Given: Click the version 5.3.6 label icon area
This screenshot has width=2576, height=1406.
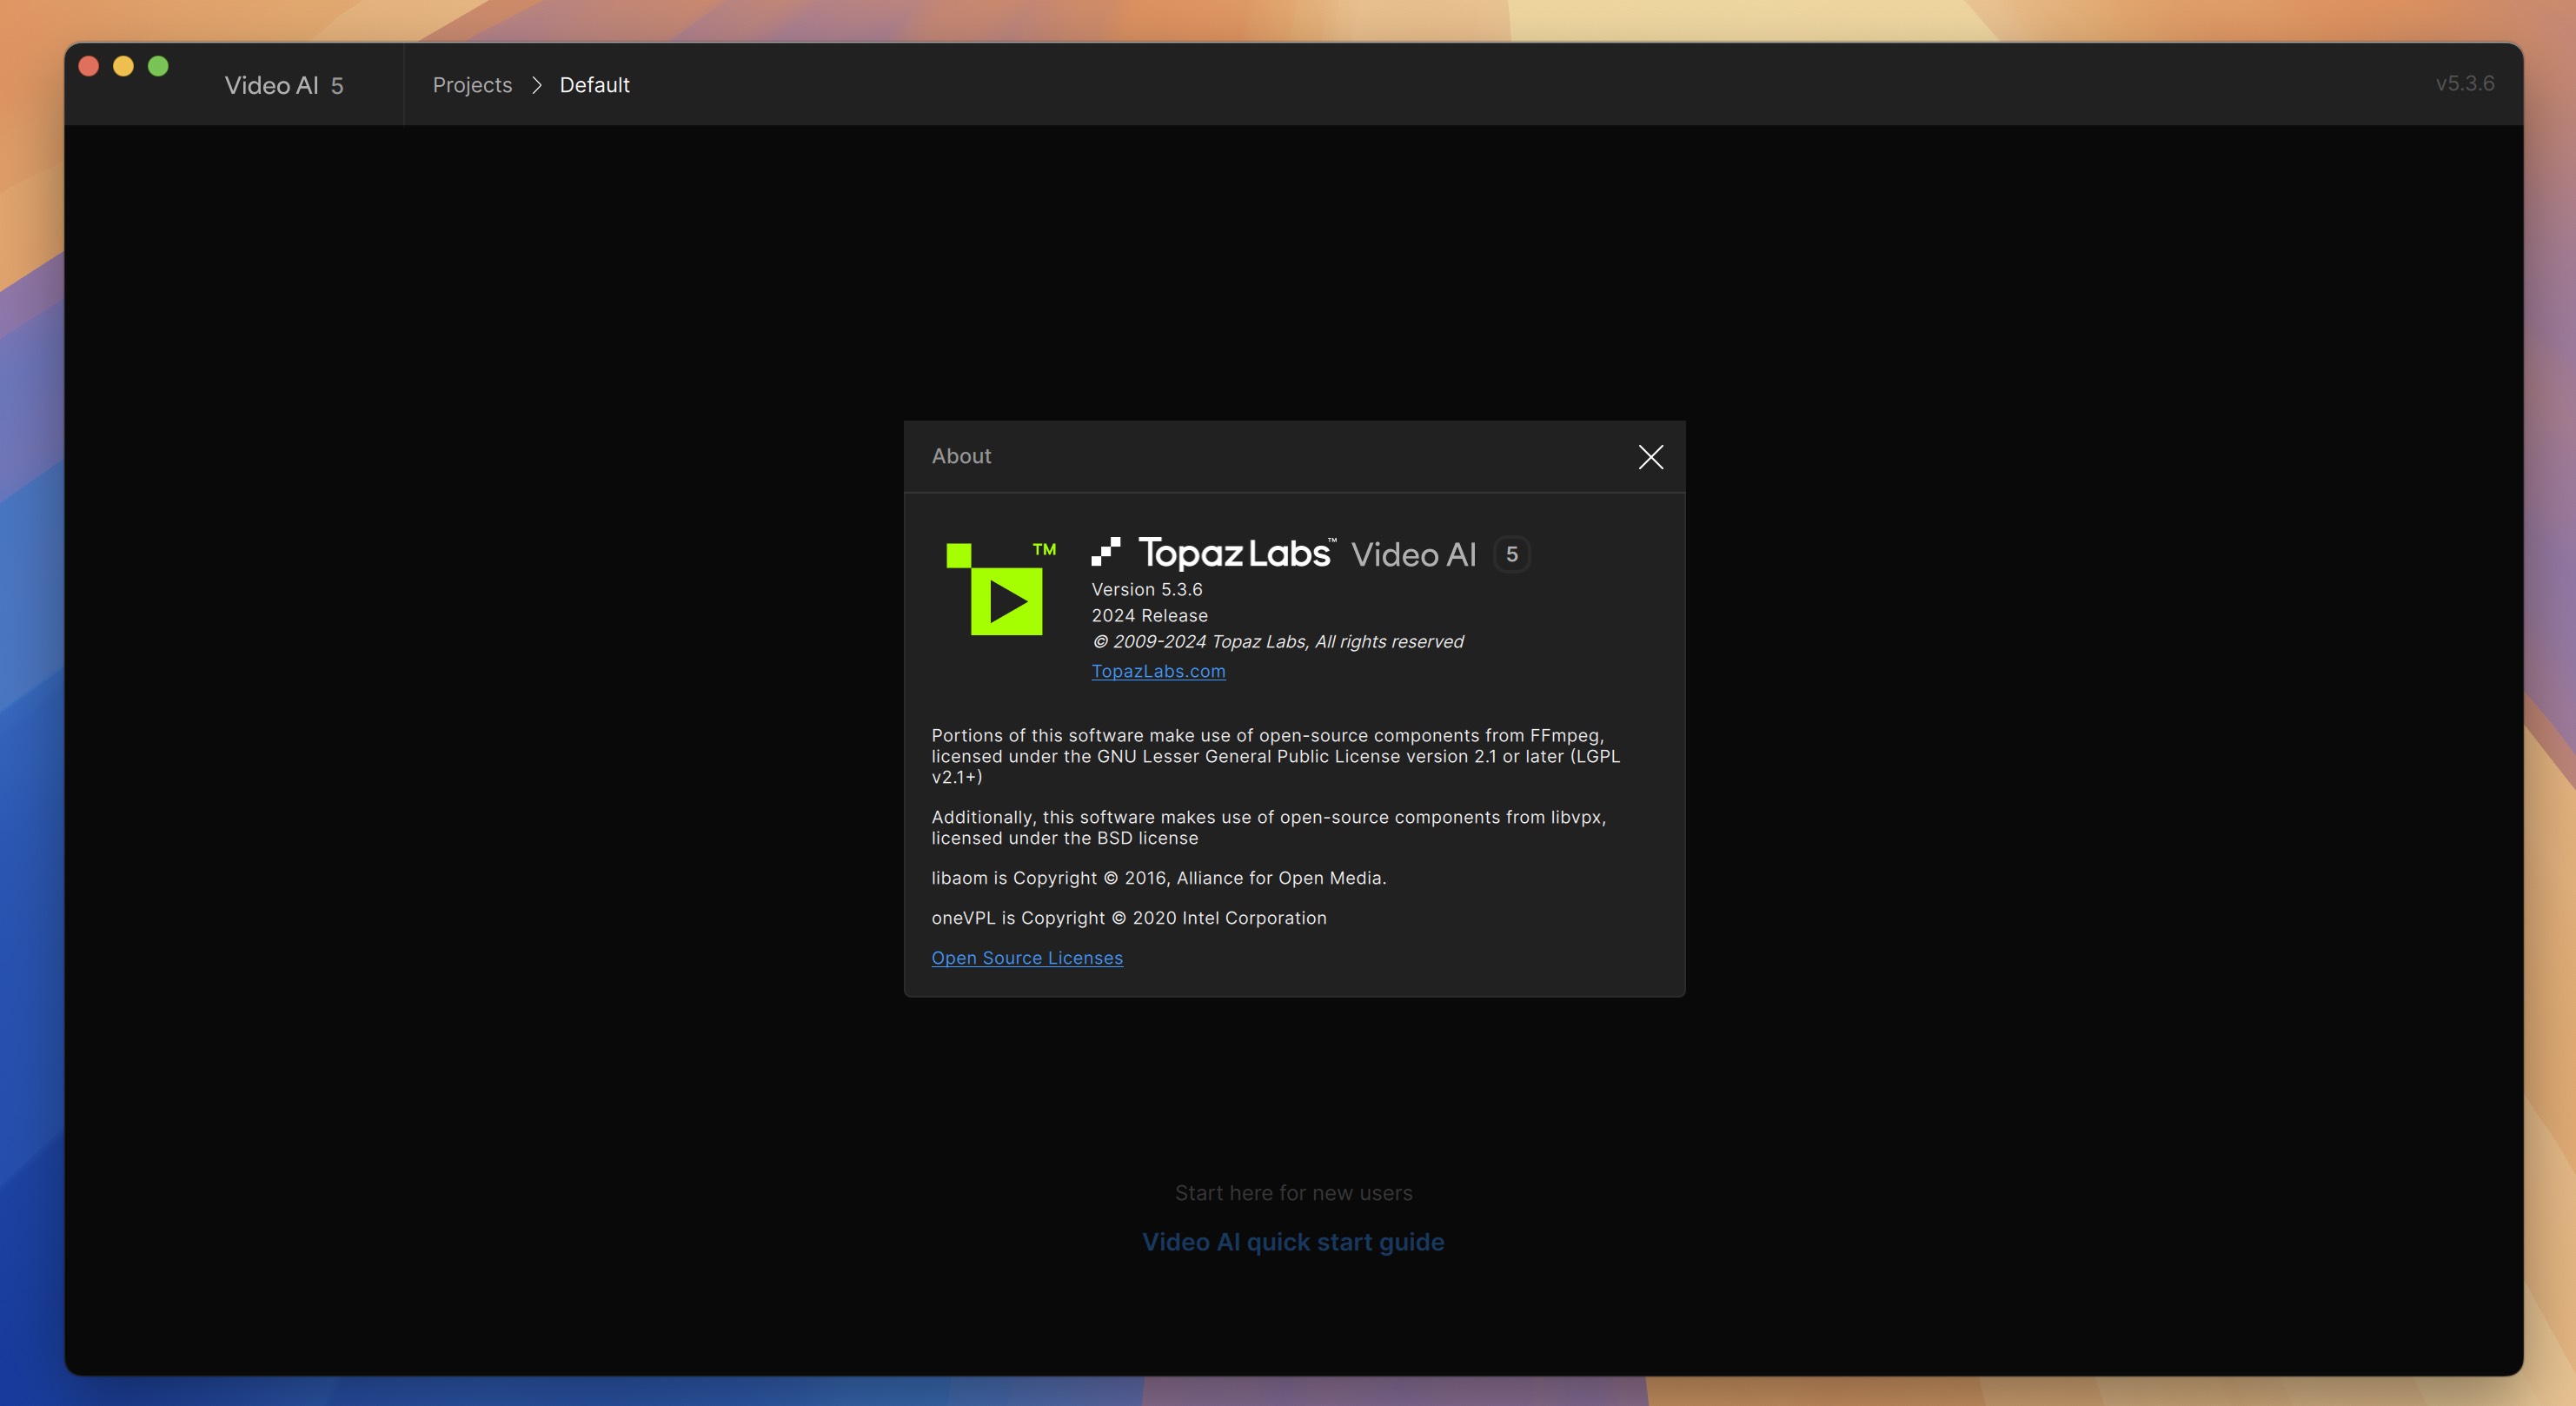Looking at the screenshot, I should (x=1146, y=588).
